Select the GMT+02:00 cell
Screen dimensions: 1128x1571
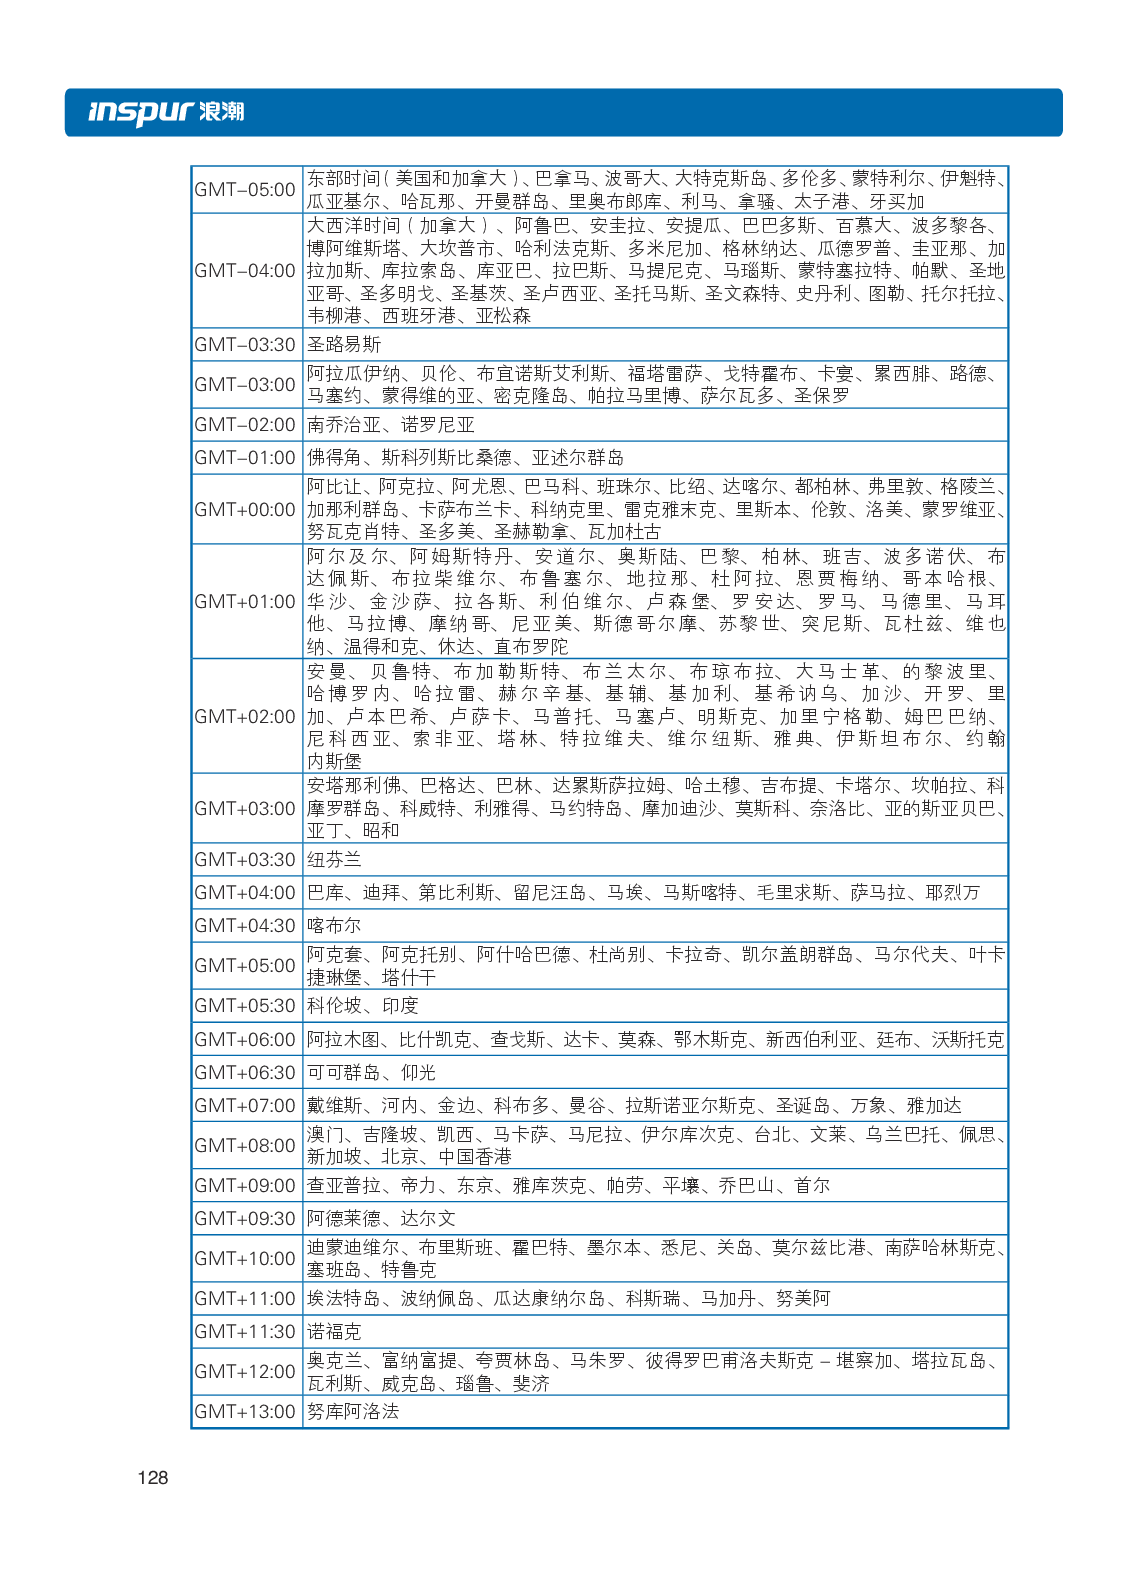coord(246,716)
